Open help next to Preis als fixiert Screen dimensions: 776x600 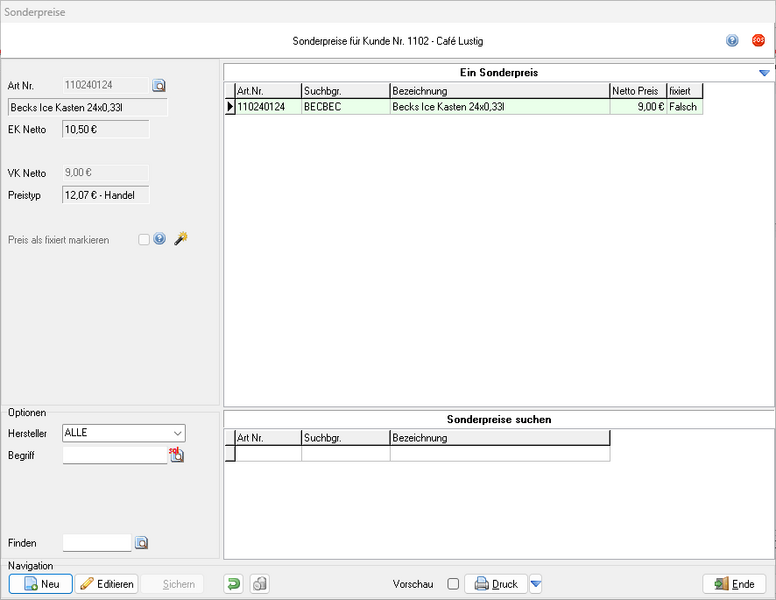pyautogui.click(x=159, y=239)
